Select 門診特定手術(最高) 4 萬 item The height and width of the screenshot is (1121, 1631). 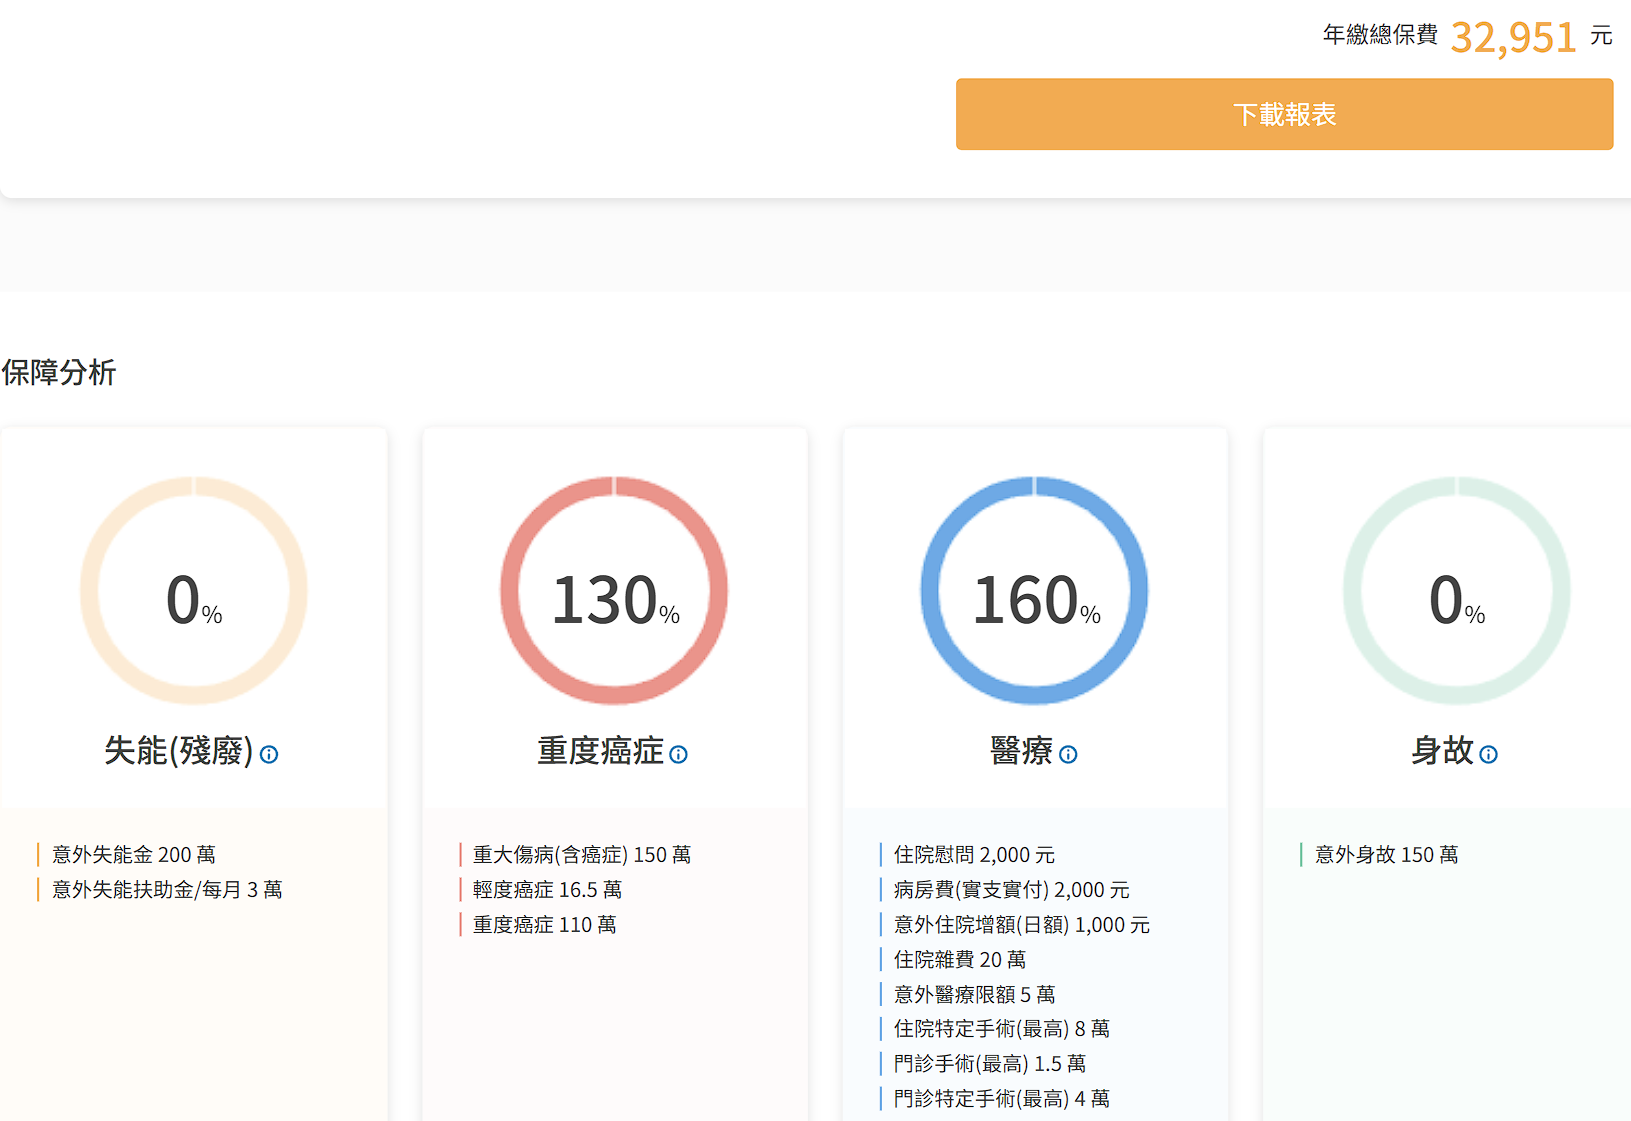pyautogui.click(x=1002, y=1099)
